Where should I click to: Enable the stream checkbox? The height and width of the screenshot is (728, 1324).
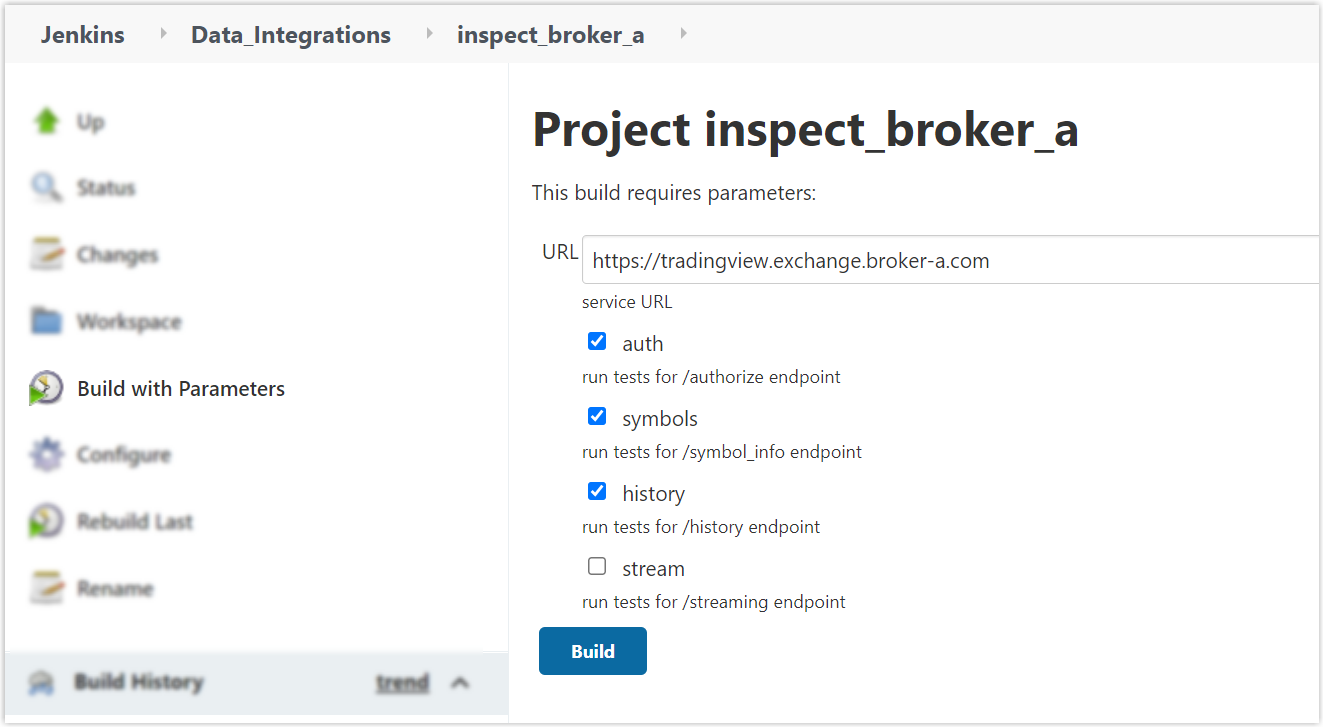tap(597, 567)
